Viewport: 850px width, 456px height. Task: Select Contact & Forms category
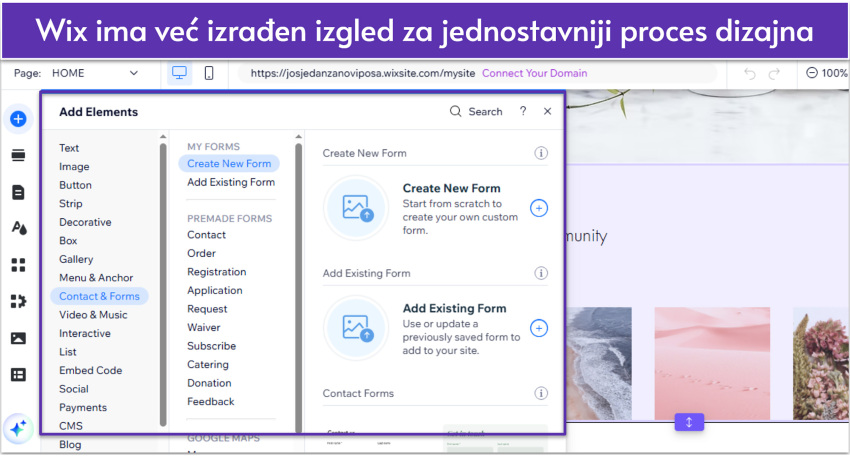tap(99, 296)
